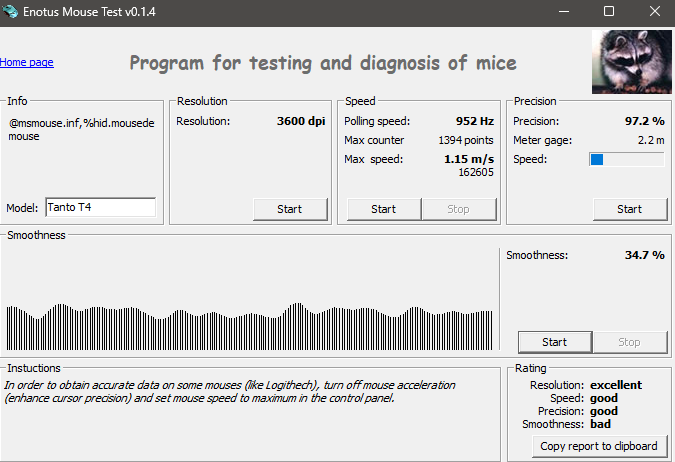Click Stop in the Speed panel
675x462 pixels.
[459, 209]
